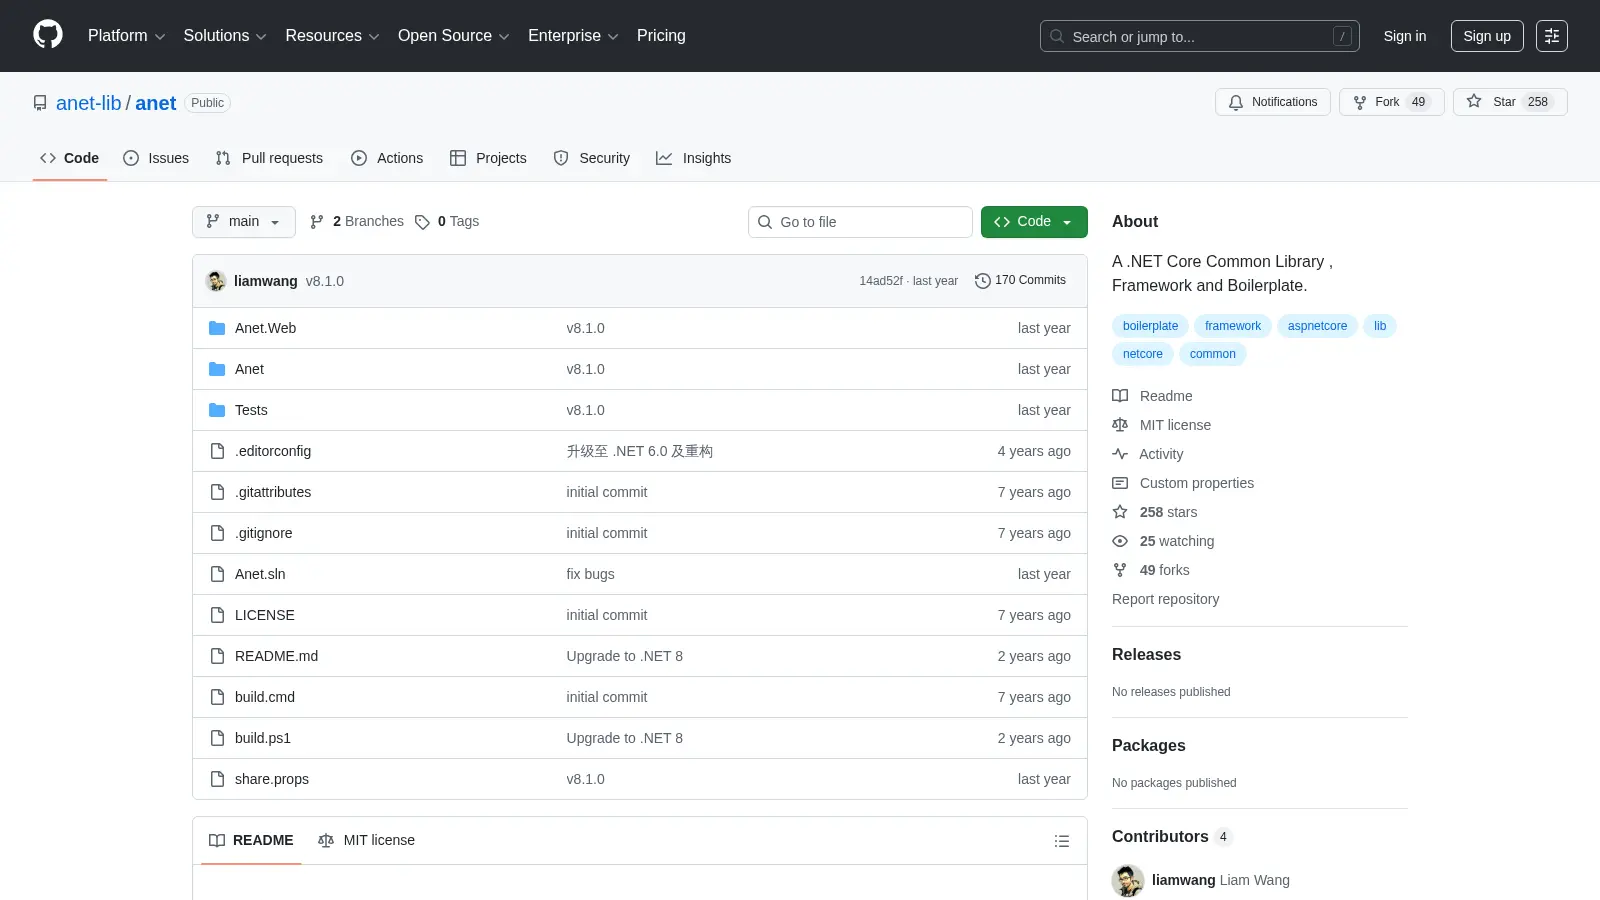Open the GitHub homepage logo
This screenshot has width=1600, height=900.
(48, 35)
